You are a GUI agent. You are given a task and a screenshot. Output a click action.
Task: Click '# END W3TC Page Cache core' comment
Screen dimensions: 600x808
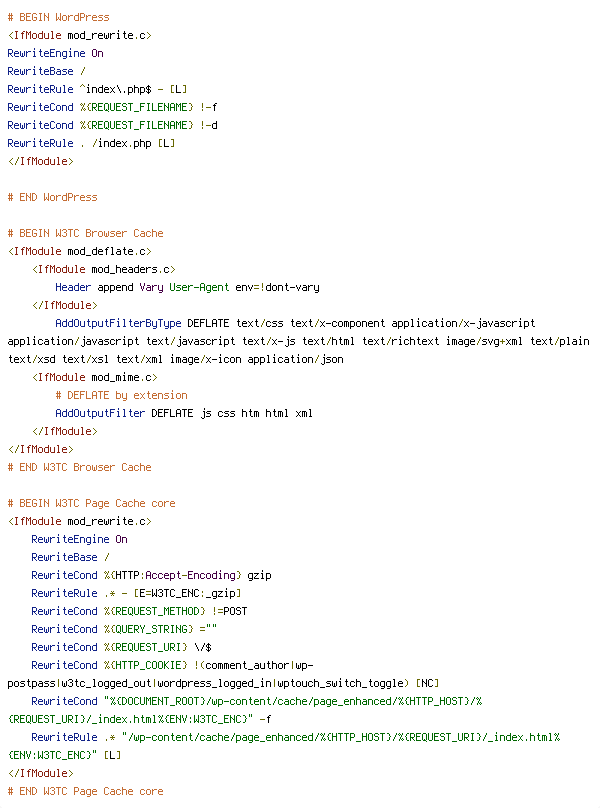[85, 792]
